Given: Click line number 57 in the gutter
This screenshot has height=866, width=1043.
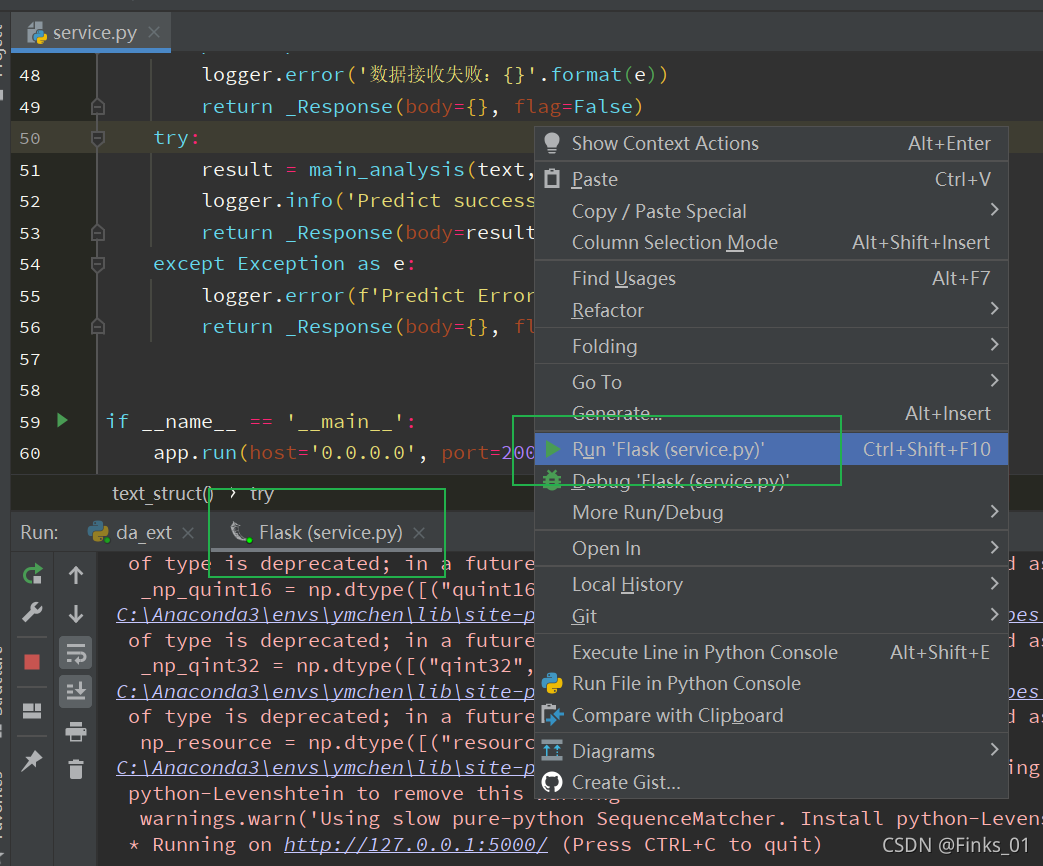Looking at the screenshot, I should click(30, 360).
